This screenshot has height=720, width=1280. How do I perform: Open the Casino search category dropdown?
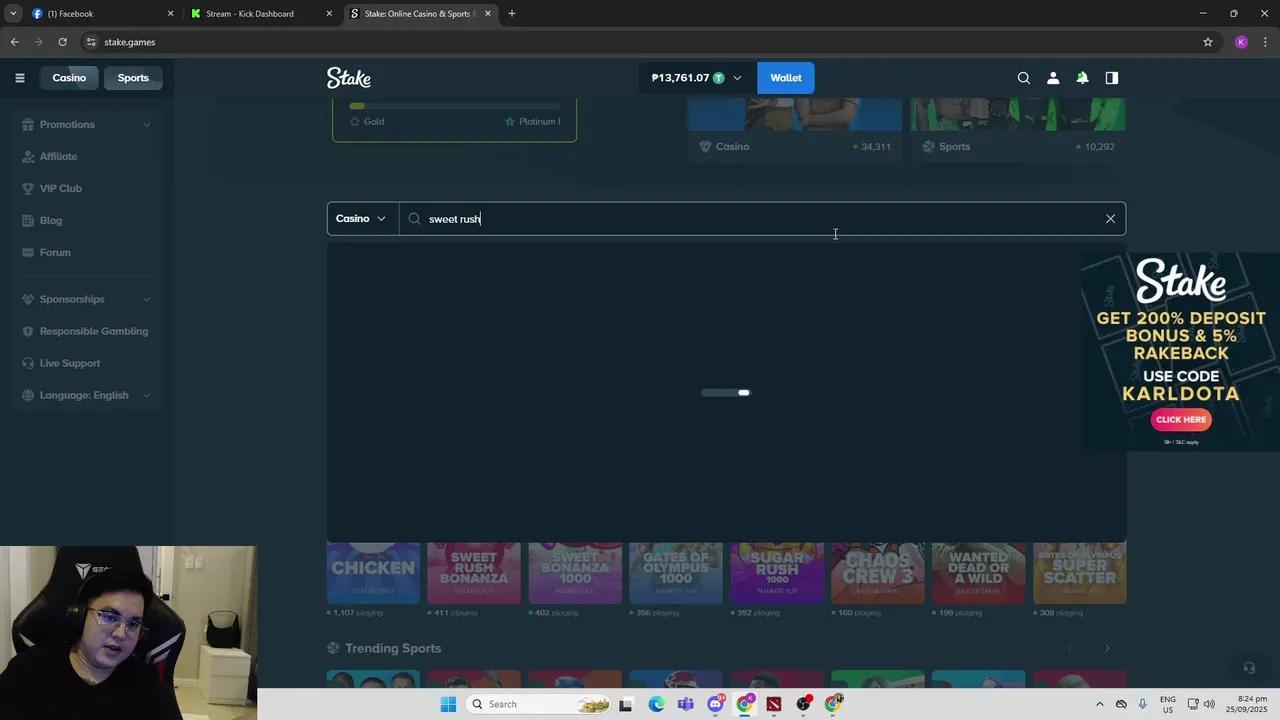(362, 219)
